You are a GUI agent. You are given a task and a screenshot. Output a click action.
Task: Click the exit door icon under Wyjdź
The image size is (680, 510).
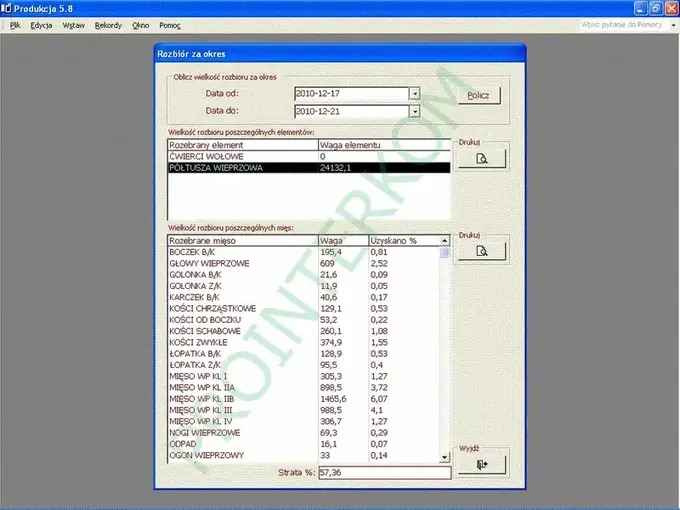(x=482, y=464)
